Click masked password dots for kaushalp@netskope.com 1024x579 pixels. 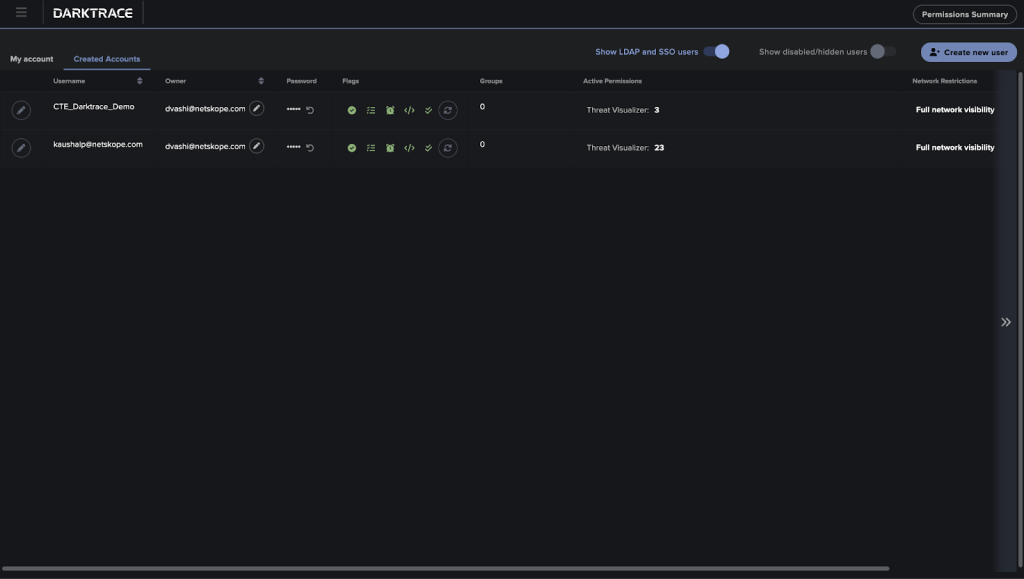tap(293, 148)
